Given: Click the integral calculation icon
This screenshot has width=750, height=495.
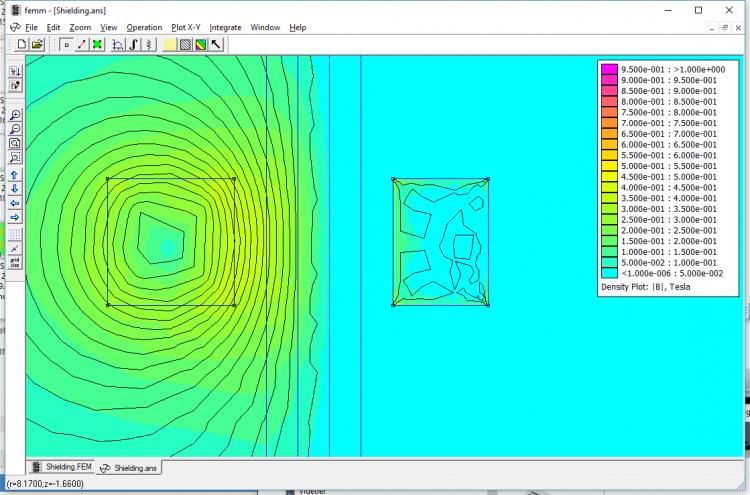Looking at the screenshot, I should click(134, 44).
